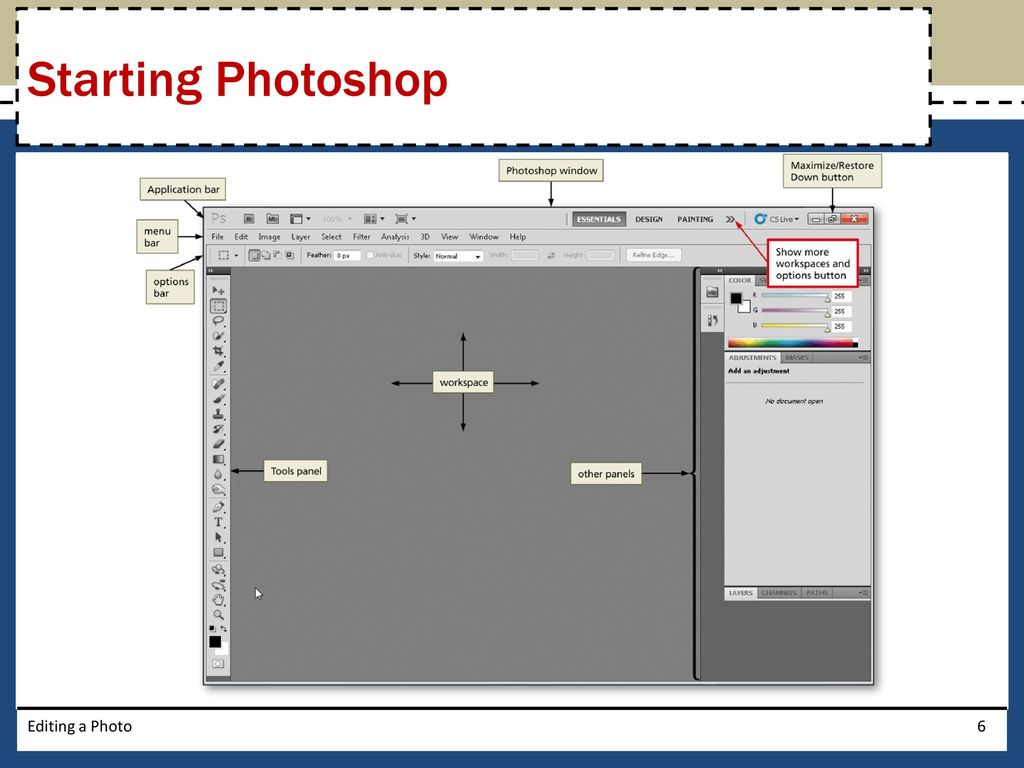Choose Intersect with selection mode
Image resolution: width=1024 pixels, height=768 pixels.
pyautogui.click(x=289, y=255)
